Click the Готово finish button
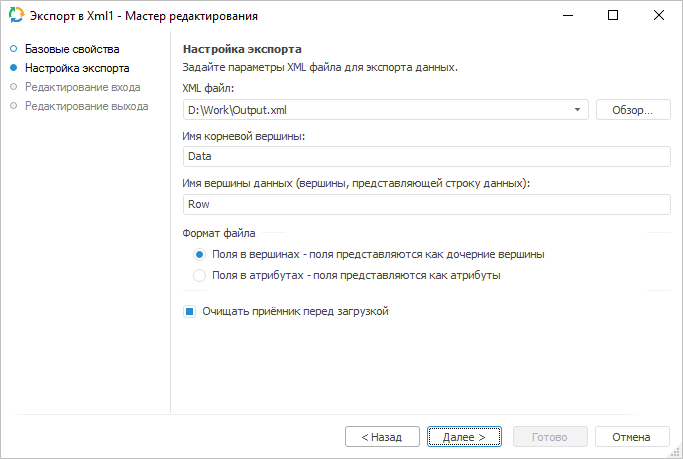This screenshot has width=683, height=459. [549, 437]
